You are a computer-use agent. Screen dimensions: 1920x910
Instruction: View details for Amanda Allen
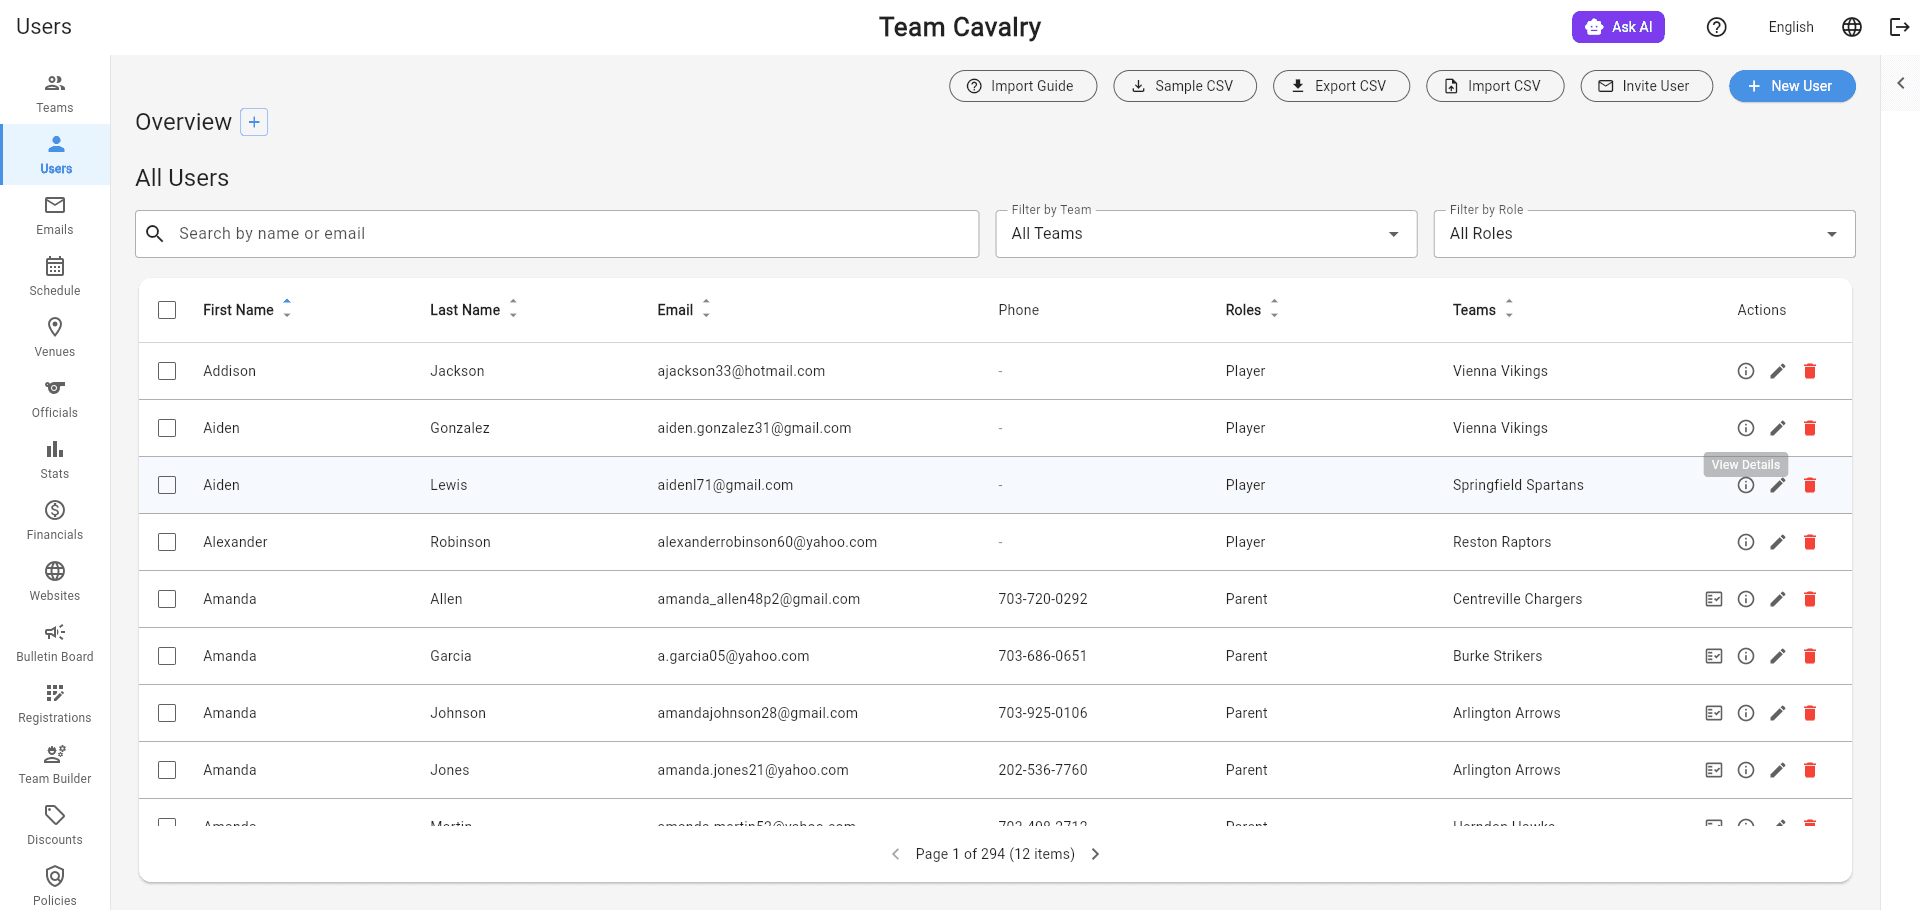(x=1746, y=599)
